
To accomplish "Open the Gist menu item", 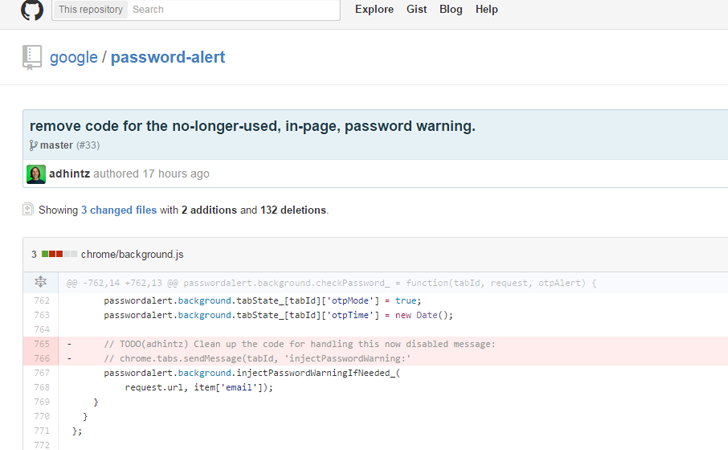I will coord(416,9).
